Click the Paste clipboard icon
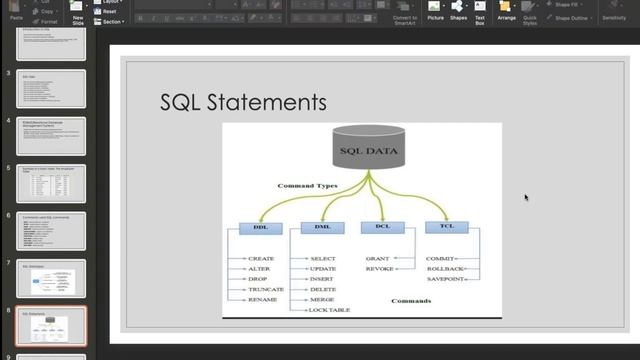The width and height of the screenshot is (640, 360). click(15, 7)
